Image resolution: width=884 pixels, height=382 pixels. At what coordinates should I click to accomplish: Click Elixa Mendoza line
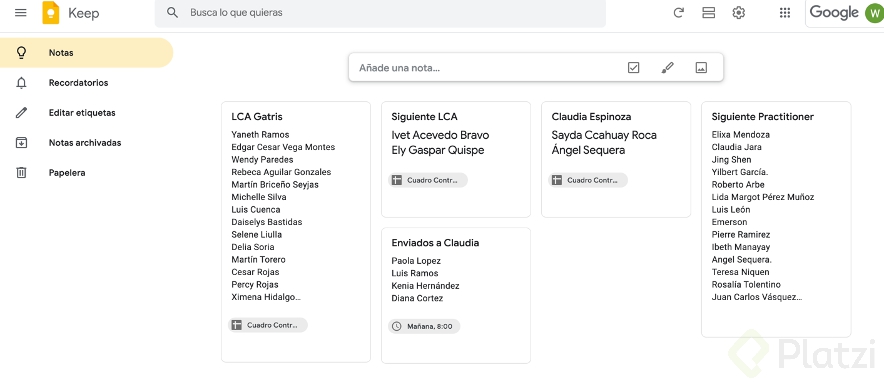click(740, 135)
